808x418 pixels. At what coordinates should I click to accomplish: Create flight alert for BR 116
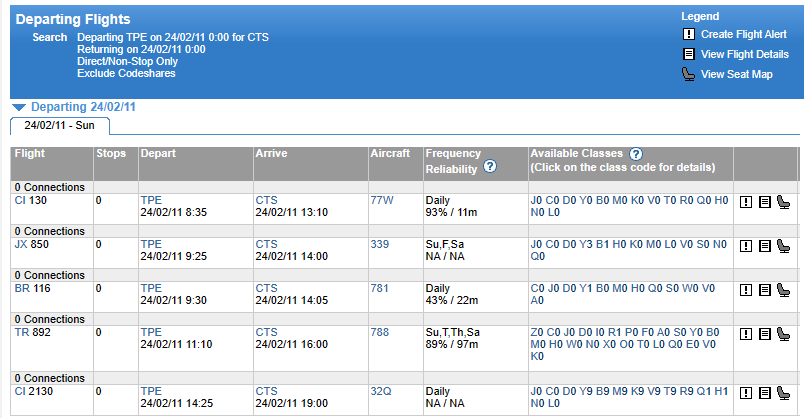746,290
